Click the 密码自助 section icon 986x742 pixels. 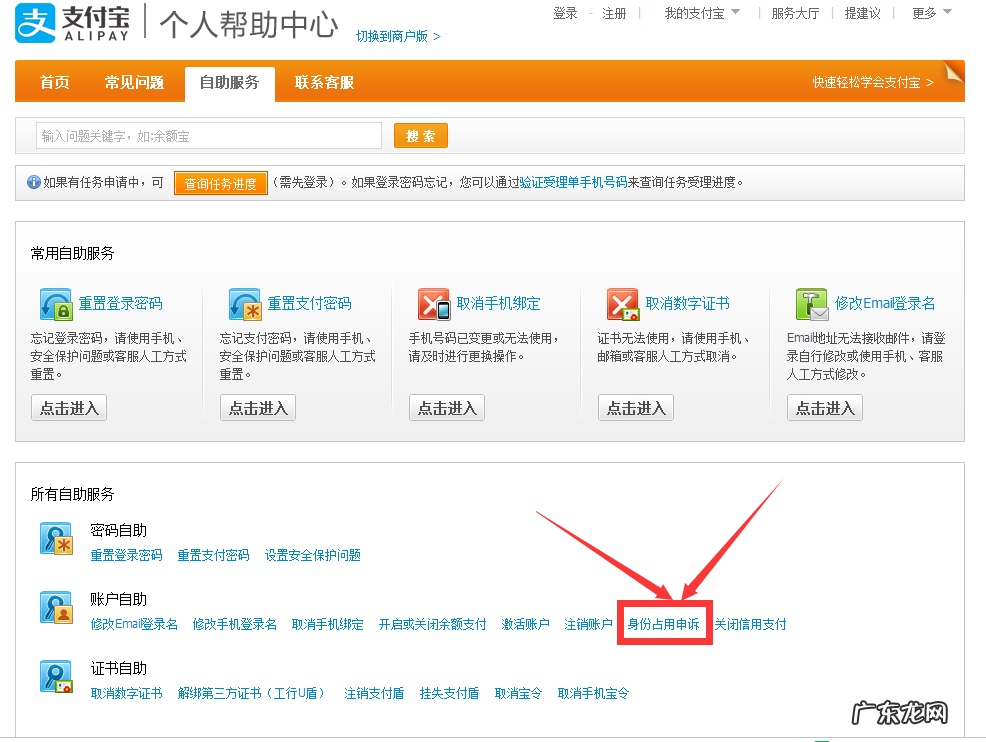(x=56, y=539)
